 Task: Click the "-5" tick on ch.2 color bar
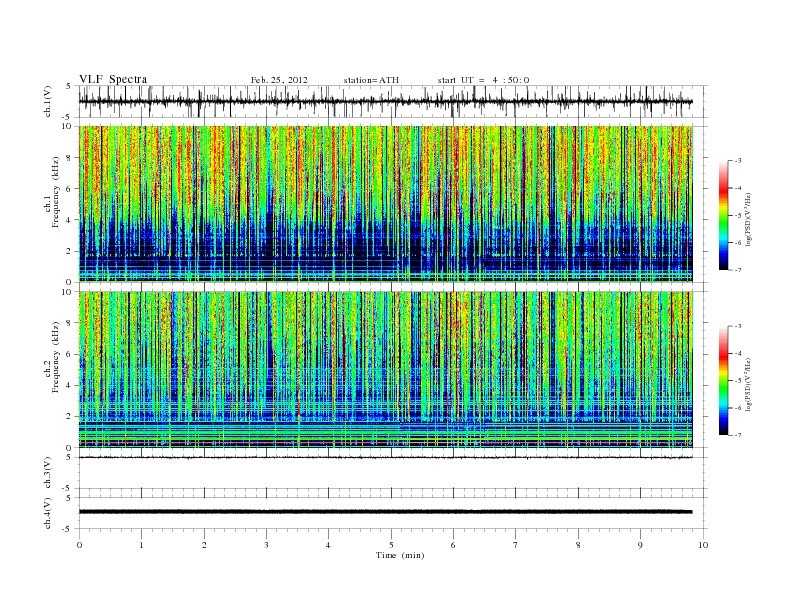(x=738, y=381)
